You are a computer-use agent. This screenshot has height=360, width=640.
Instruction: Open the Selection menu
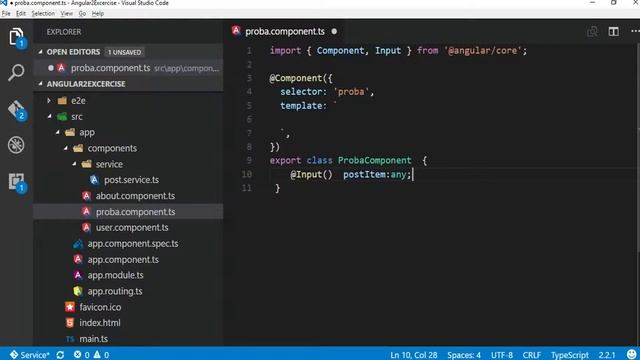coord(43,13)
